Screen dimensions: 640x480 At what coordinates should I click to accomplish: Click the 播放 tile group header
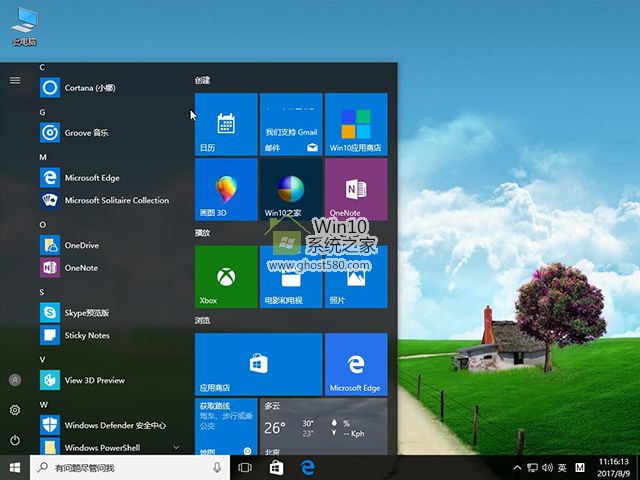tap(202, 233)
